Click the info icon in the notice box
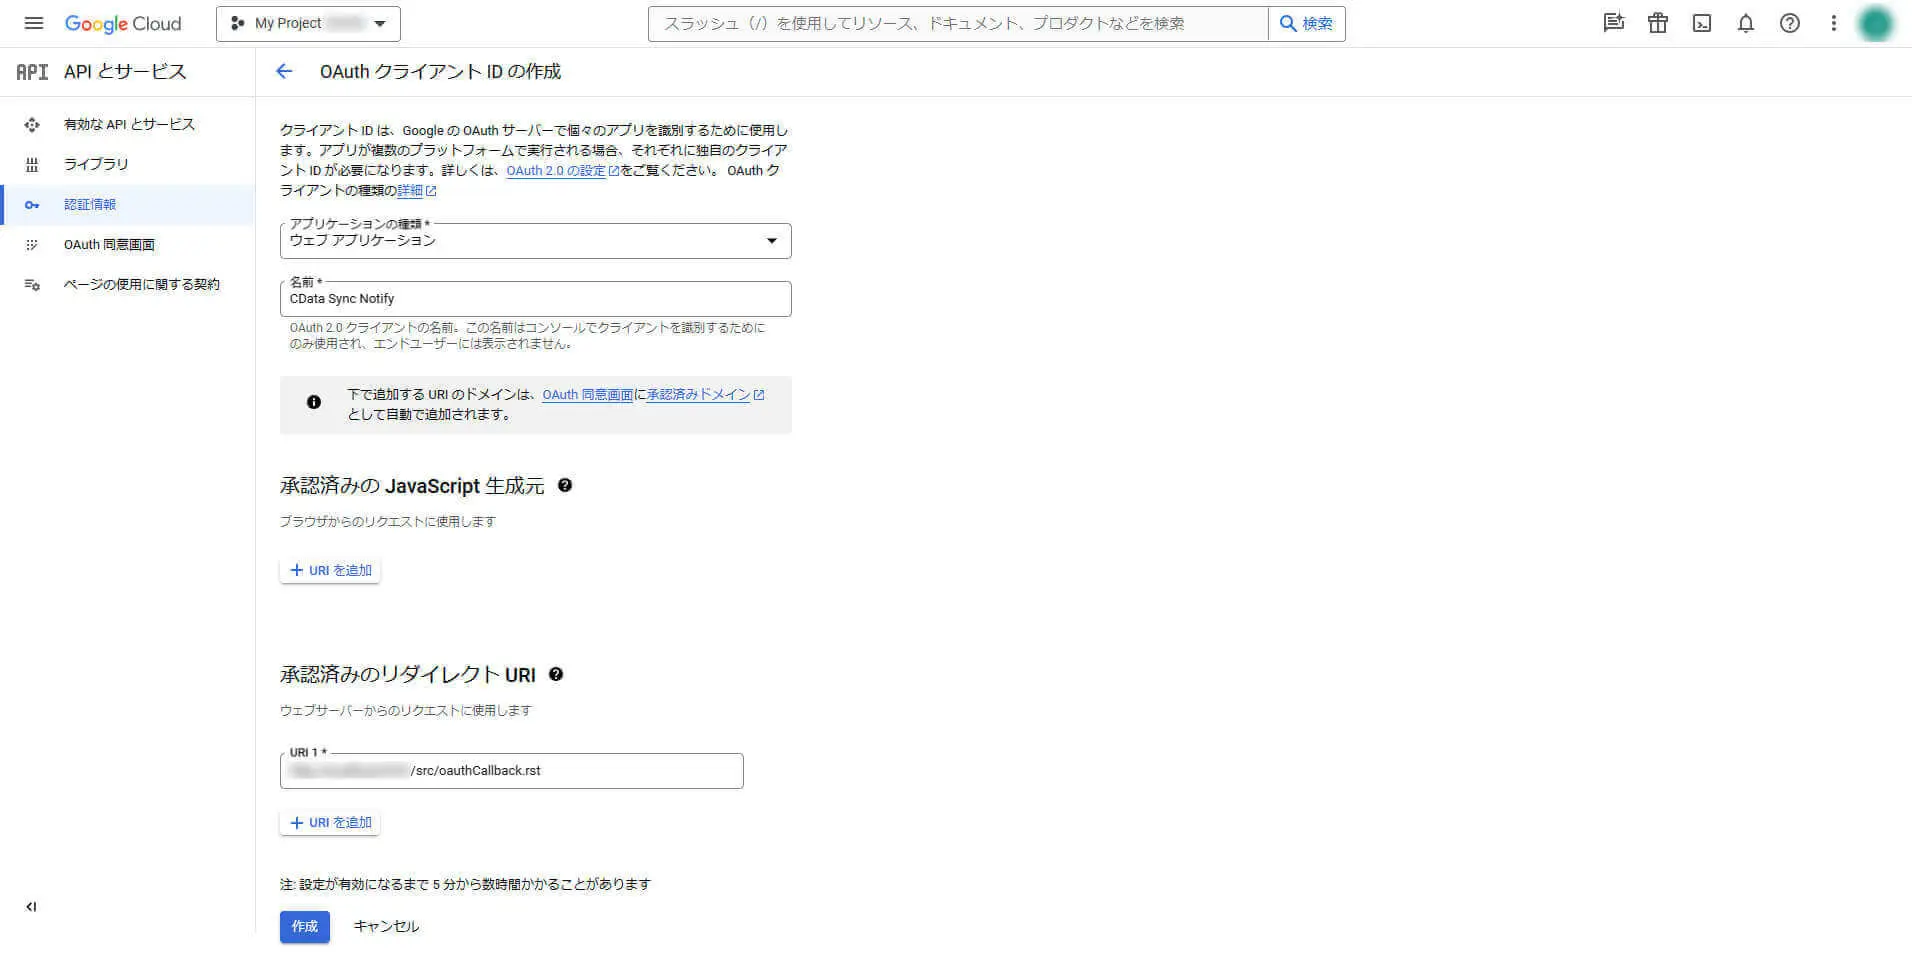1912x967 pixels. pos(314,402)
